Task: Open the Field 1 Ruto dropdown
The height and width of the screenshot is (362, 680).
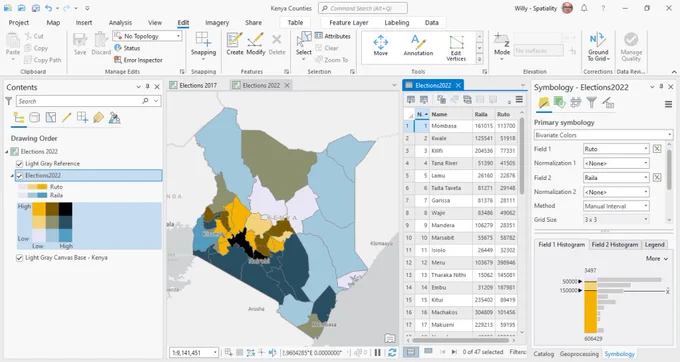Action: (616, 149)
